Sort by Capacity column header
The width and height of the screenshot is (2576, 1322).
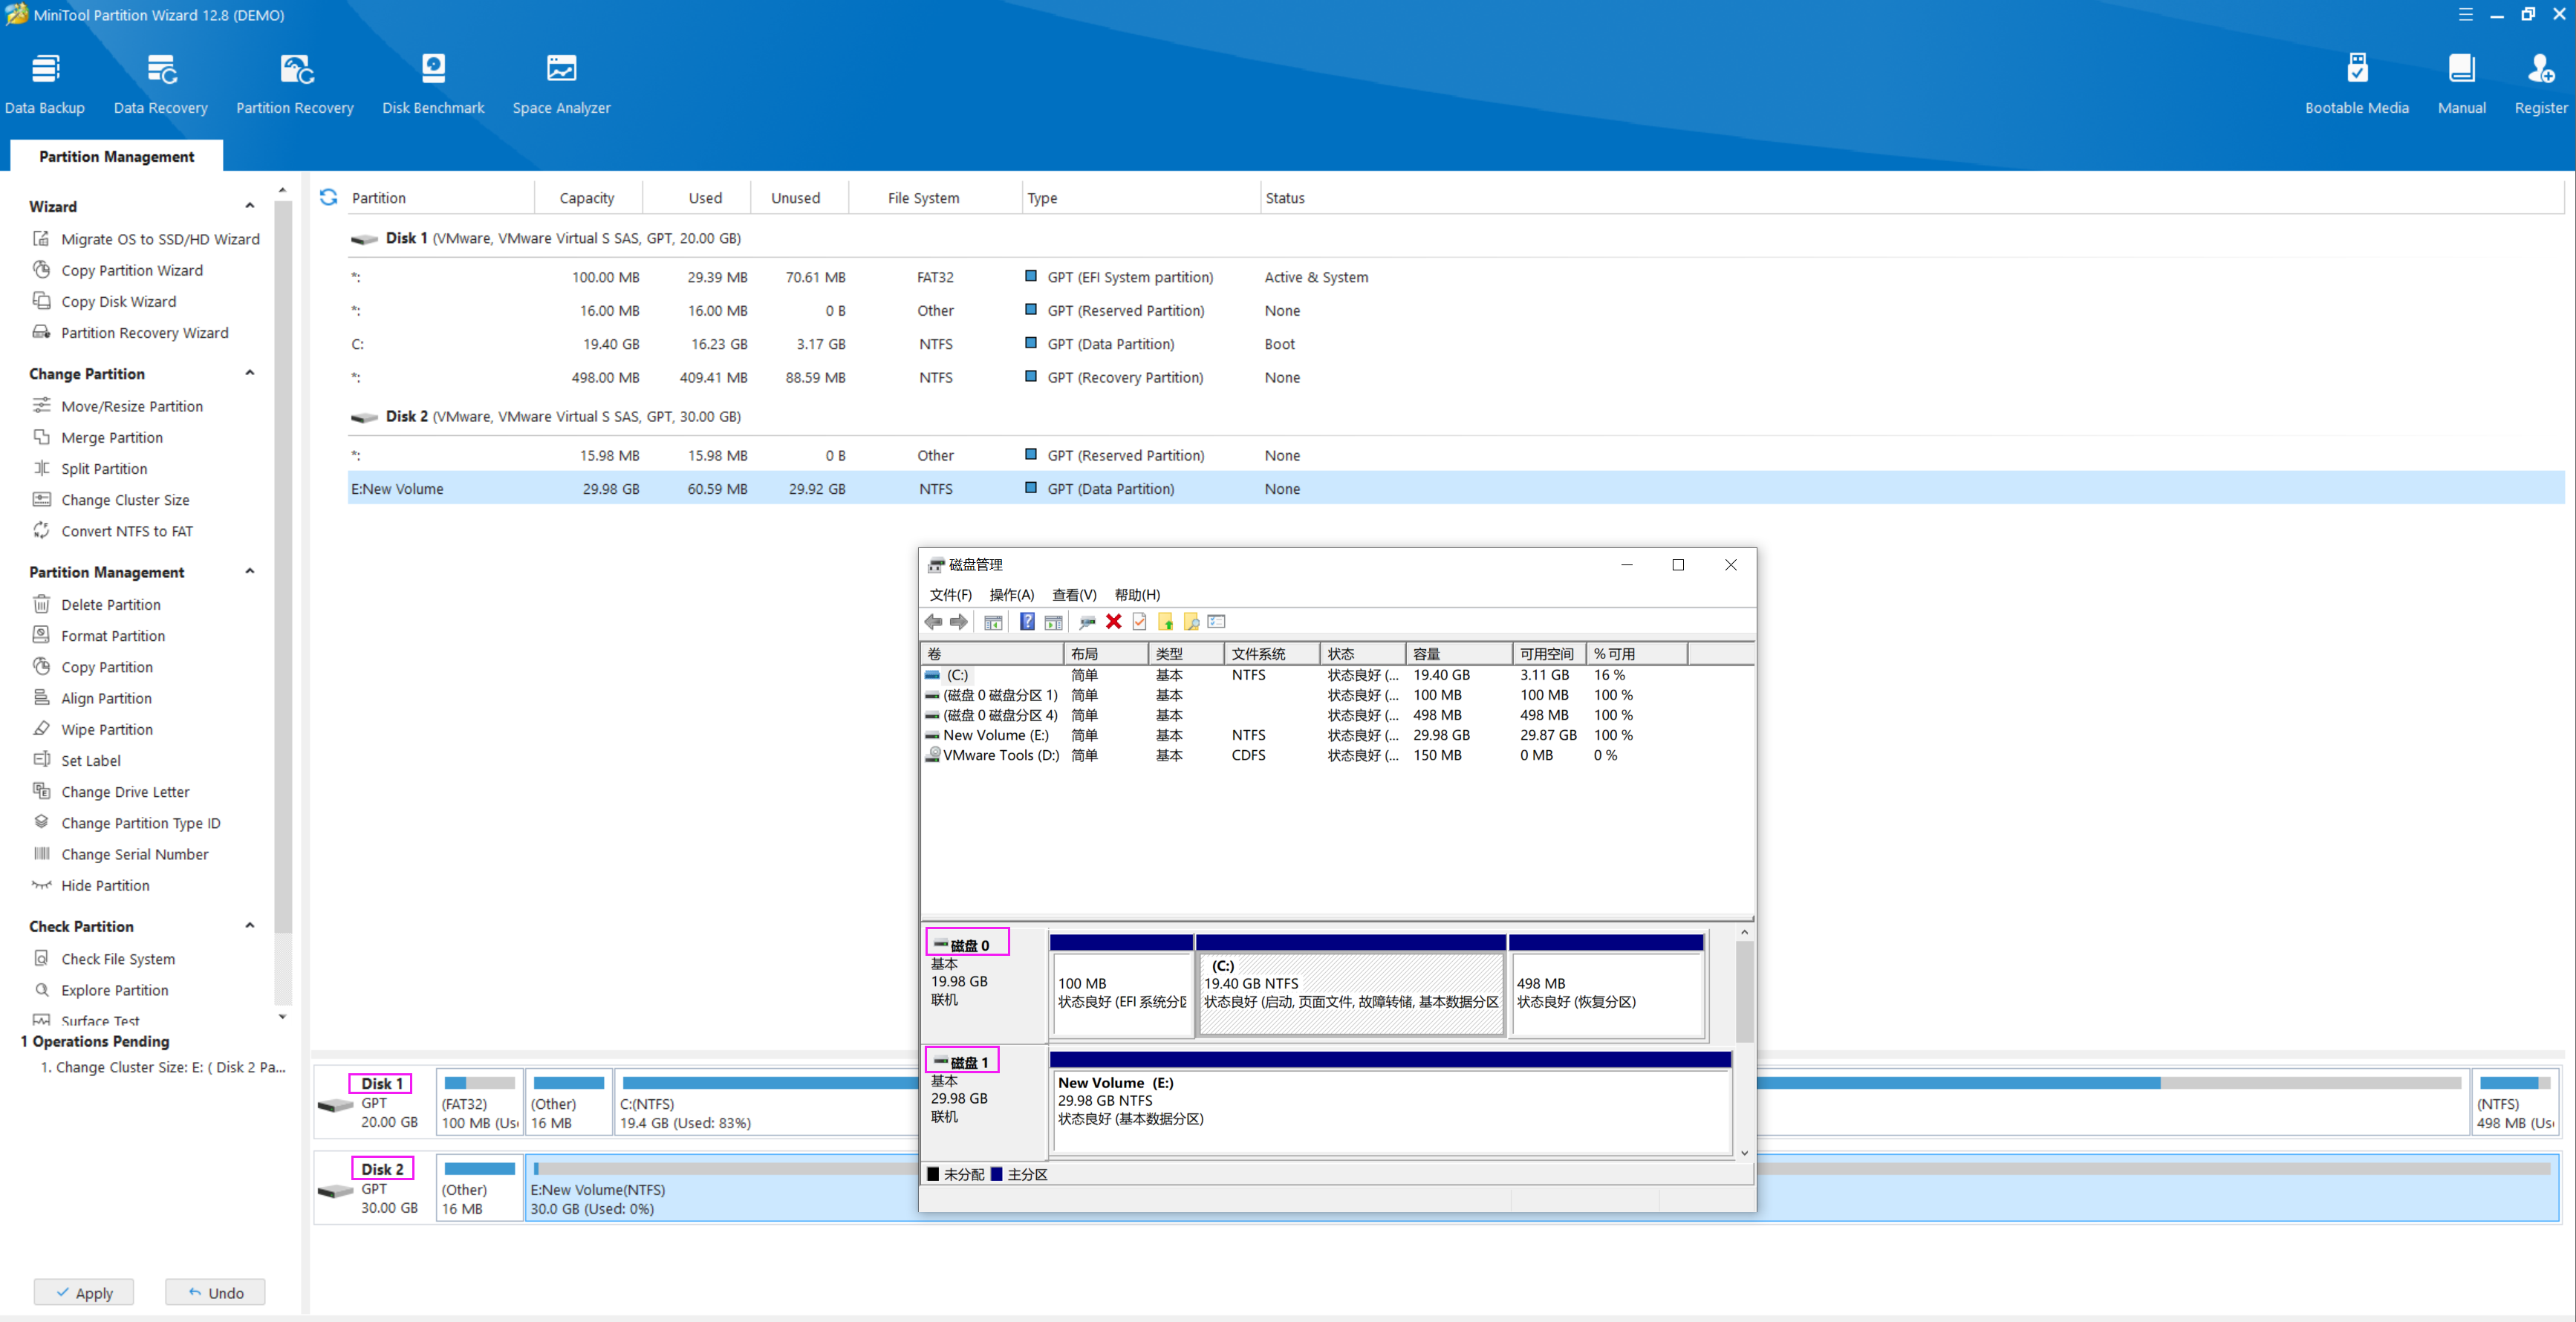(587, 198)
